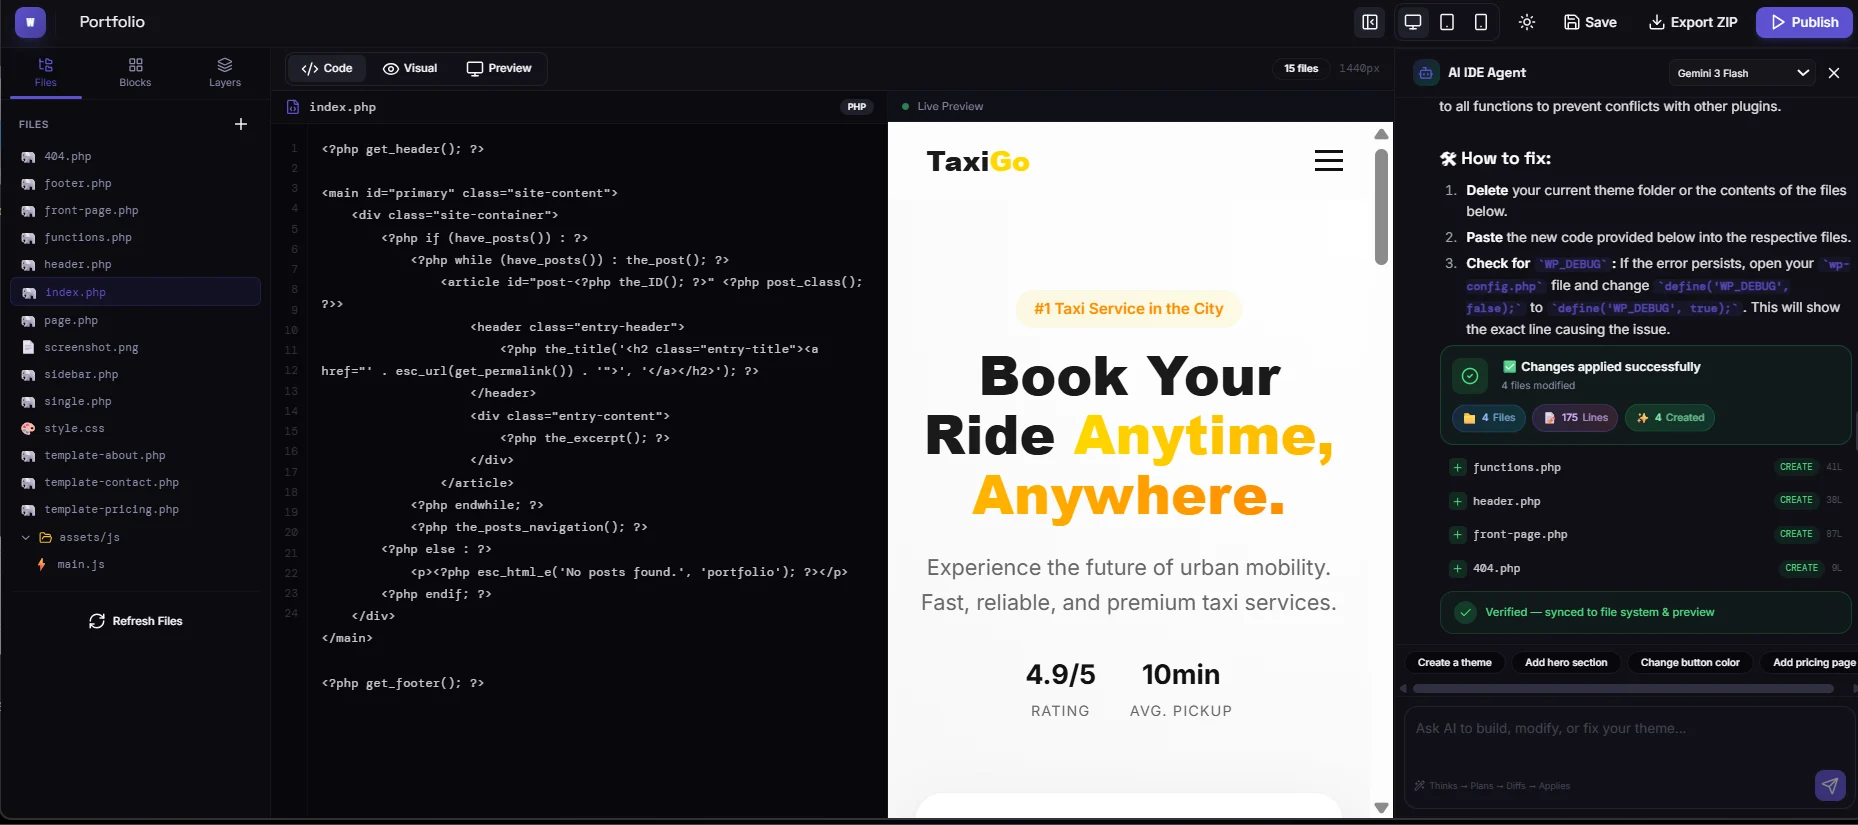The width and height of the screenshot is (1858, 825).
Task: Open functions.php in the file list
Action: 135,238
